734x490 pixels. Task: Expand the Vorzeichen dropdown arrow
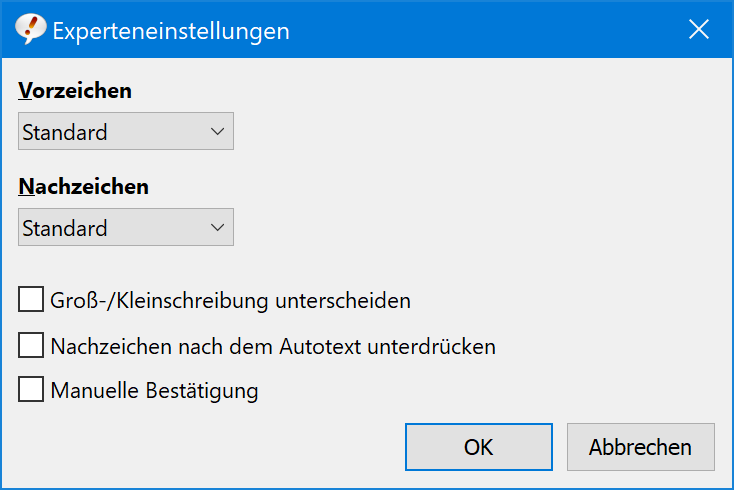[217, 132]
